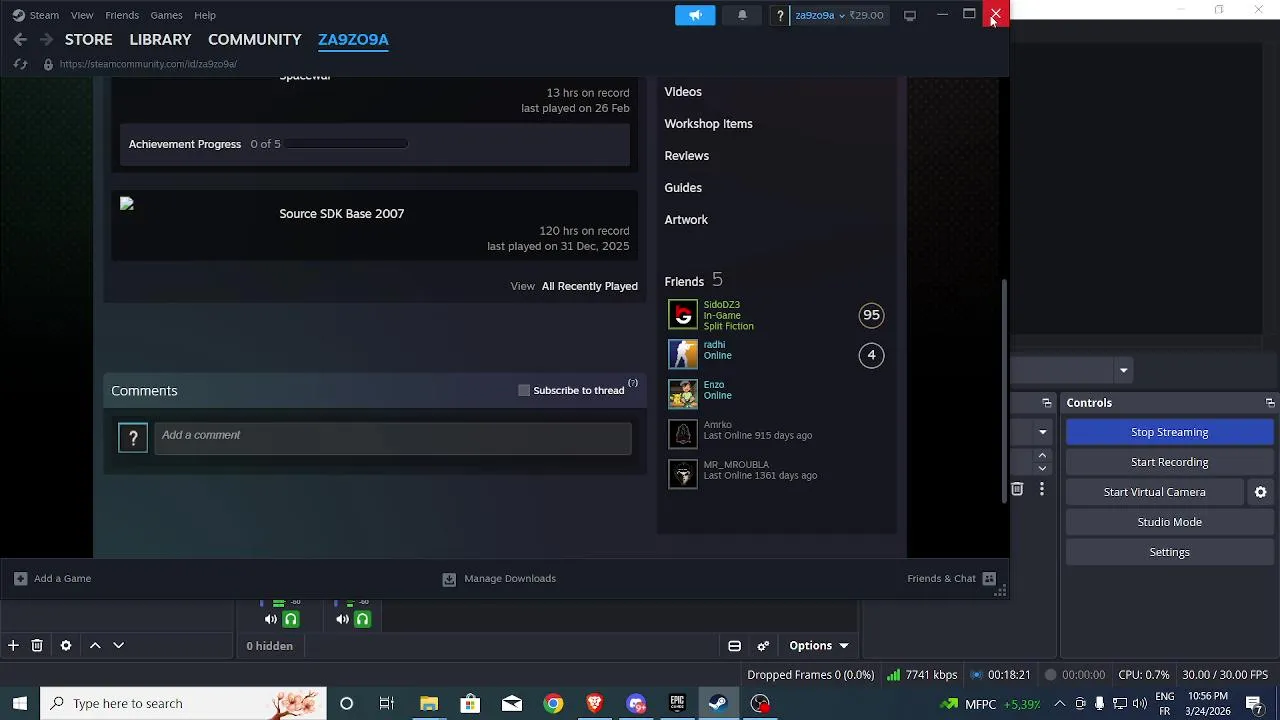Click OBS down chevron left of Start Recording
Viewport: 1280px width, 720px height.
tap(1042, 468)
